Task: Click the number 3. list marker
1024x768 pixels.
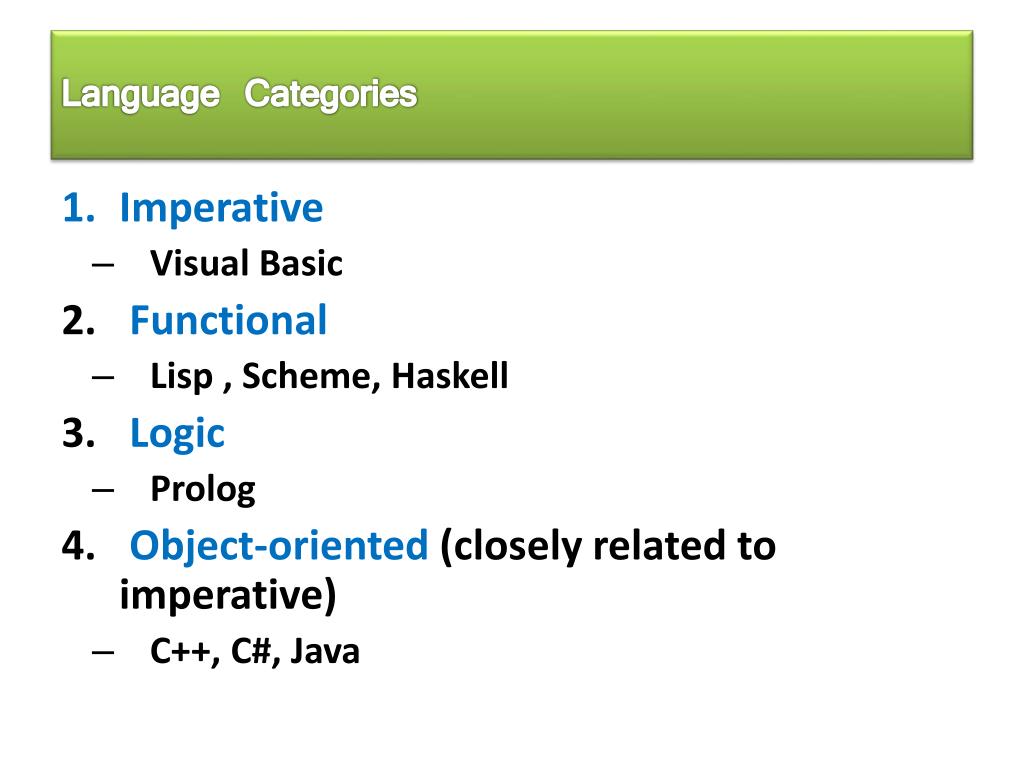Action: click(79, 433)
